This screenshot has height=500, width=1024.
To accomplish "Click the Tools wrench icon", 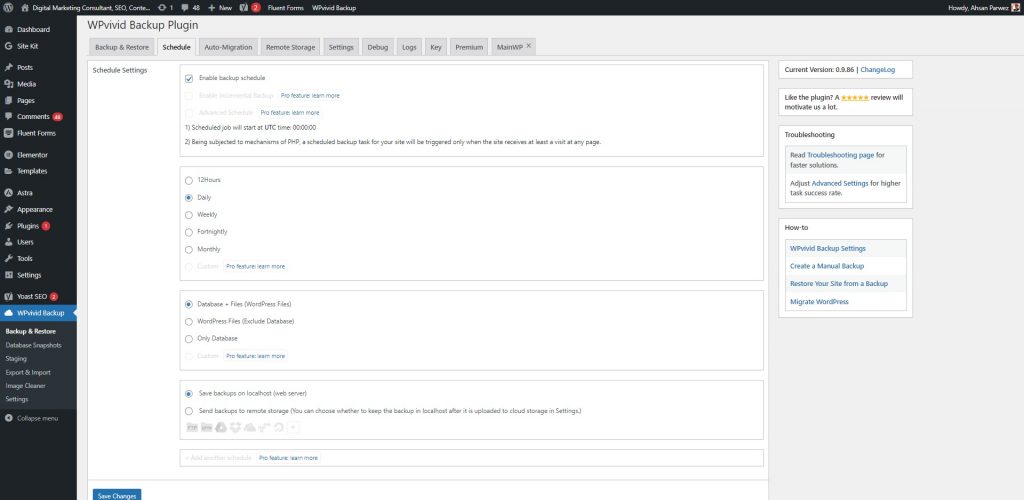I will (x=8, y=258).
